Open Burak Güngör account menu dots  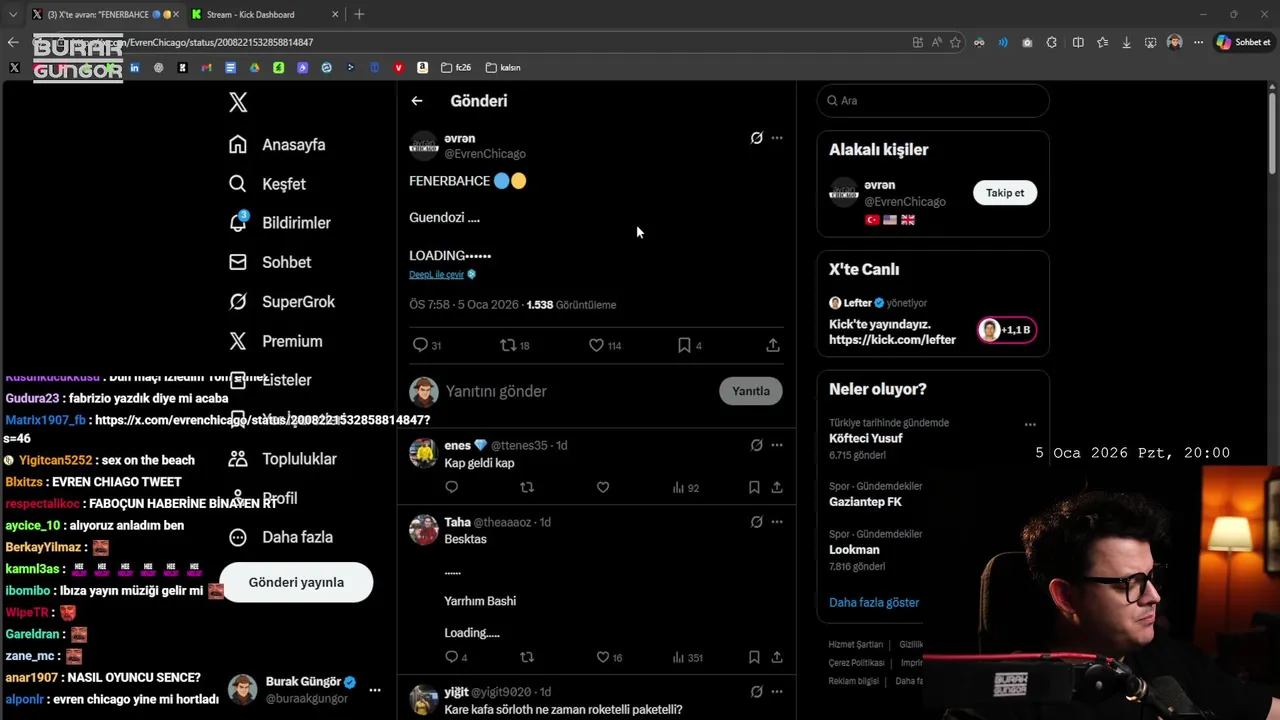(375, 690)
